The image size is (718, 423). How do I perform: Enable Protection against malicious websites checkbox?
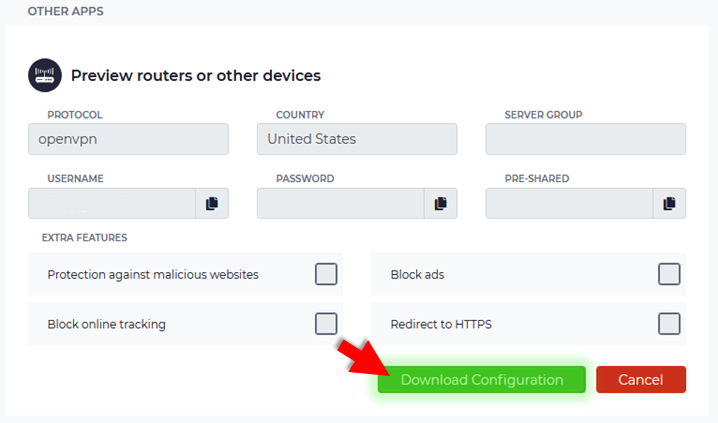326,274
